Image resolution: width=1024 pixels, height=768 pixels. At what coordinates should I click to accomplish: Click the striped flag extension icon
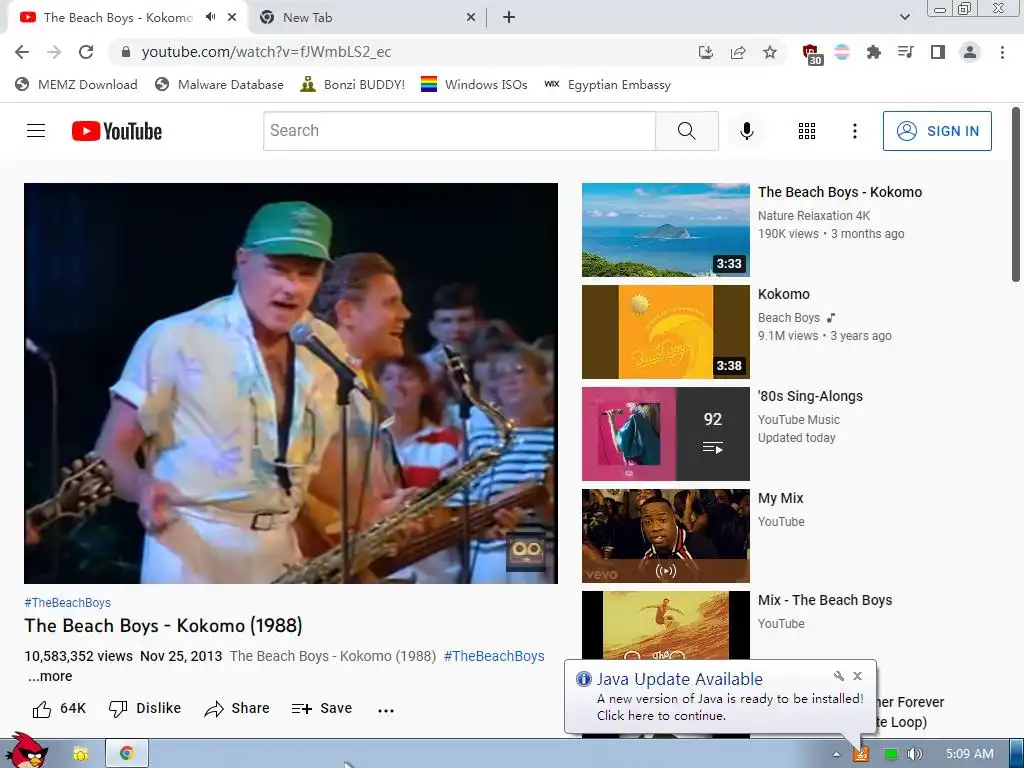(842, 52)
